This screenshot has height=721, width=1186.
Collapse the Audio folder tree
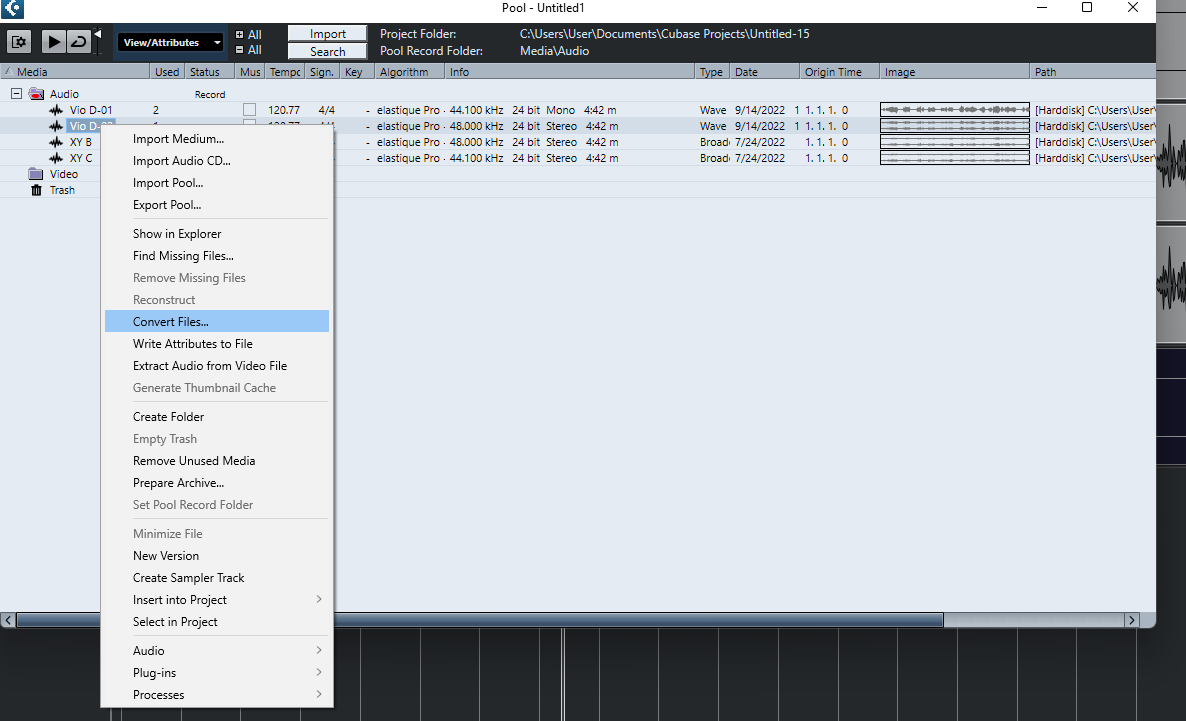(x=16, y=94)
